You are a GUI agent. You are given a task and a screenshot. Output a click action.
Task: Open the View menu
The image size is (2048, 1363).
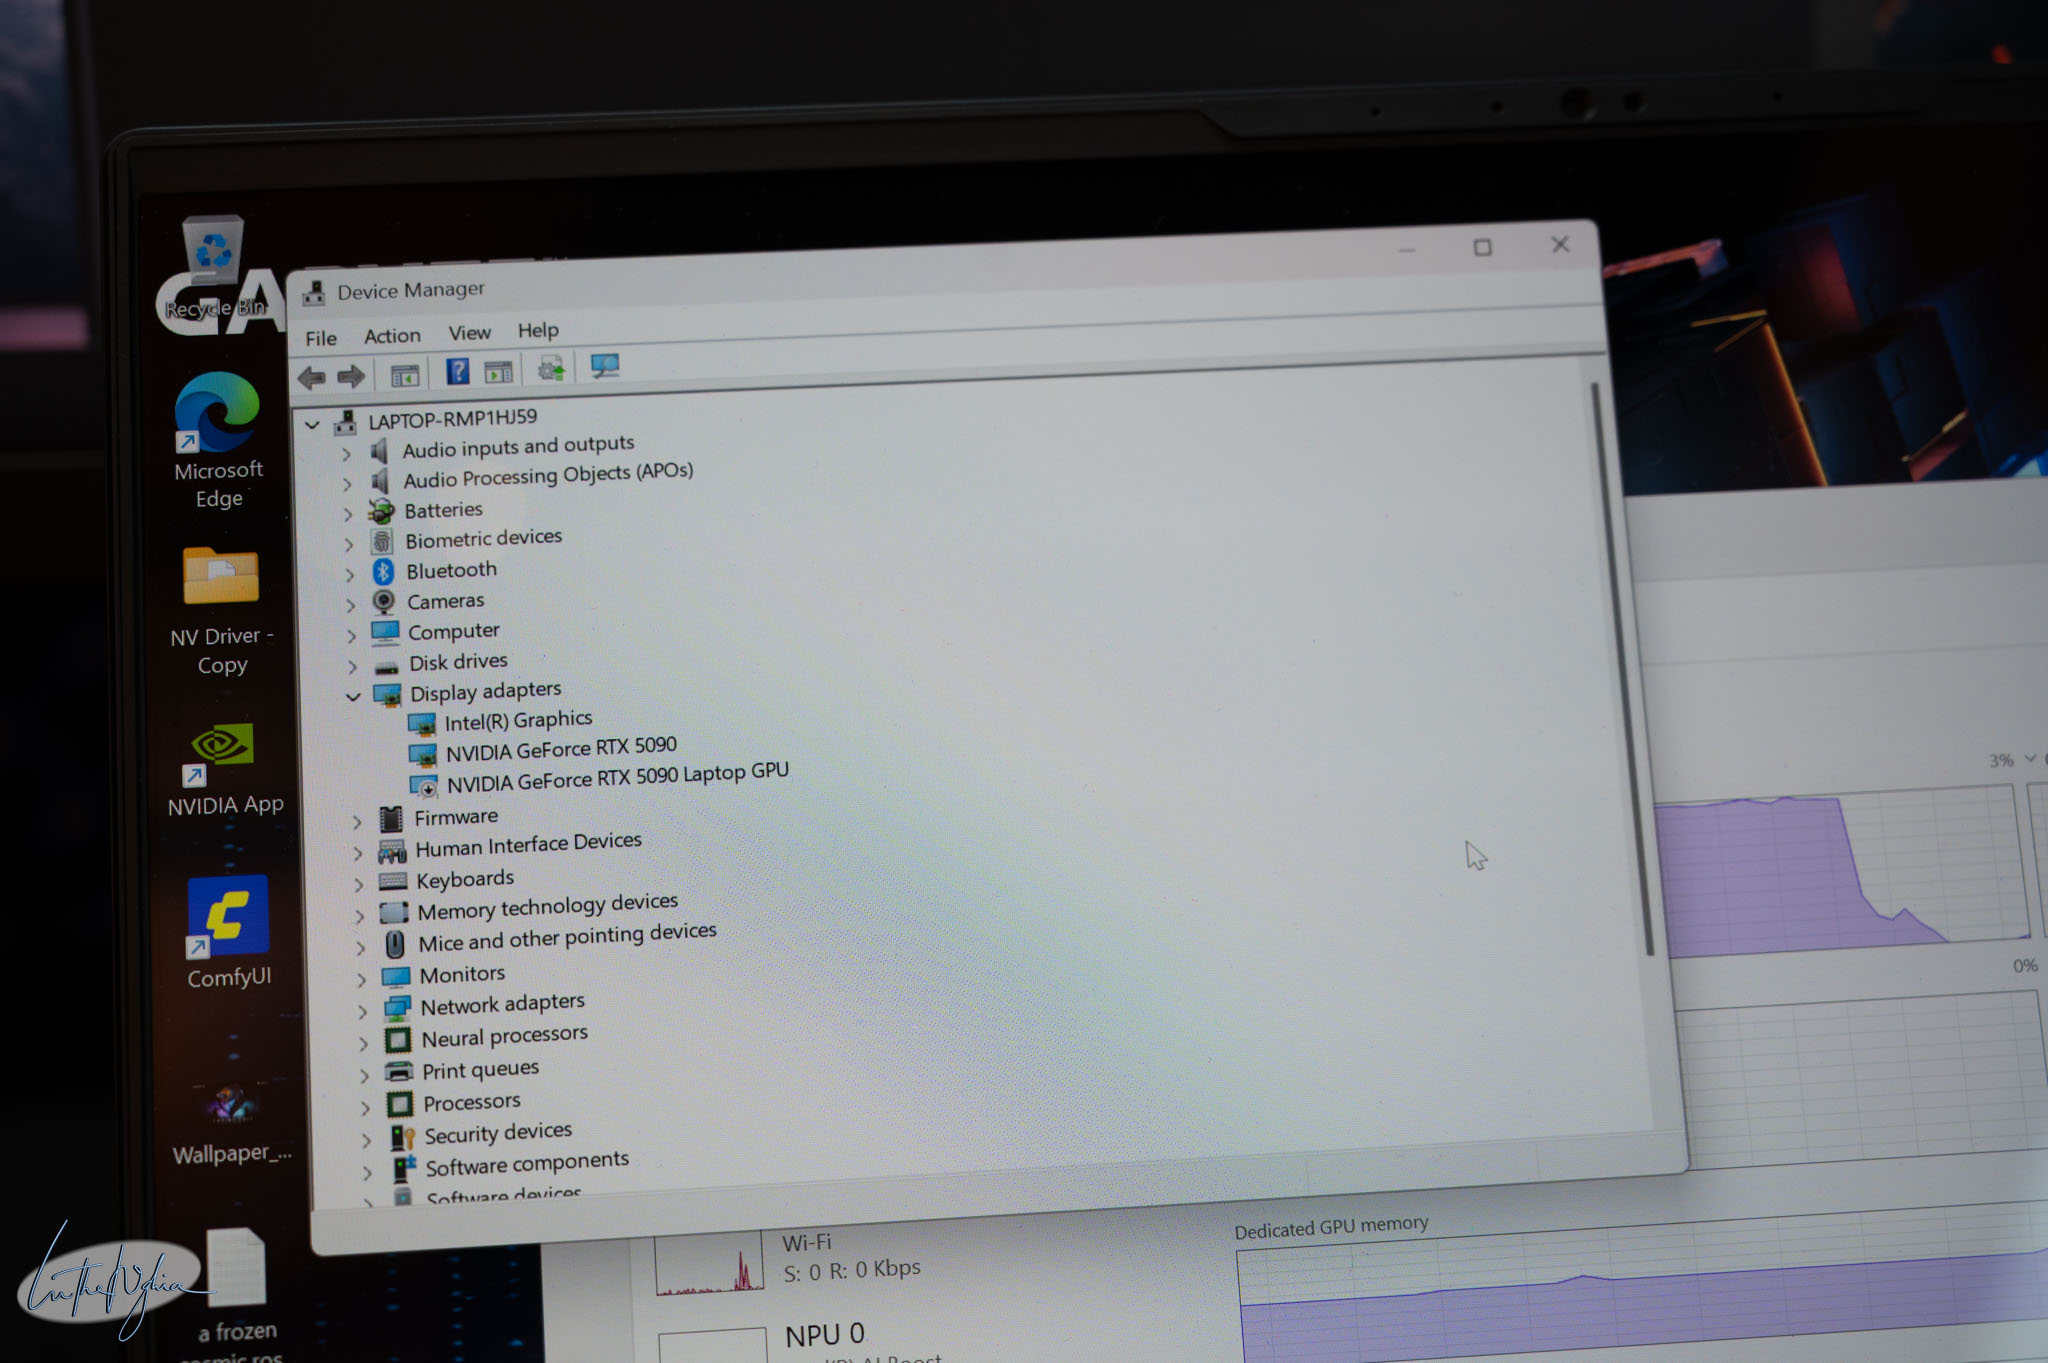coord(469,333)
